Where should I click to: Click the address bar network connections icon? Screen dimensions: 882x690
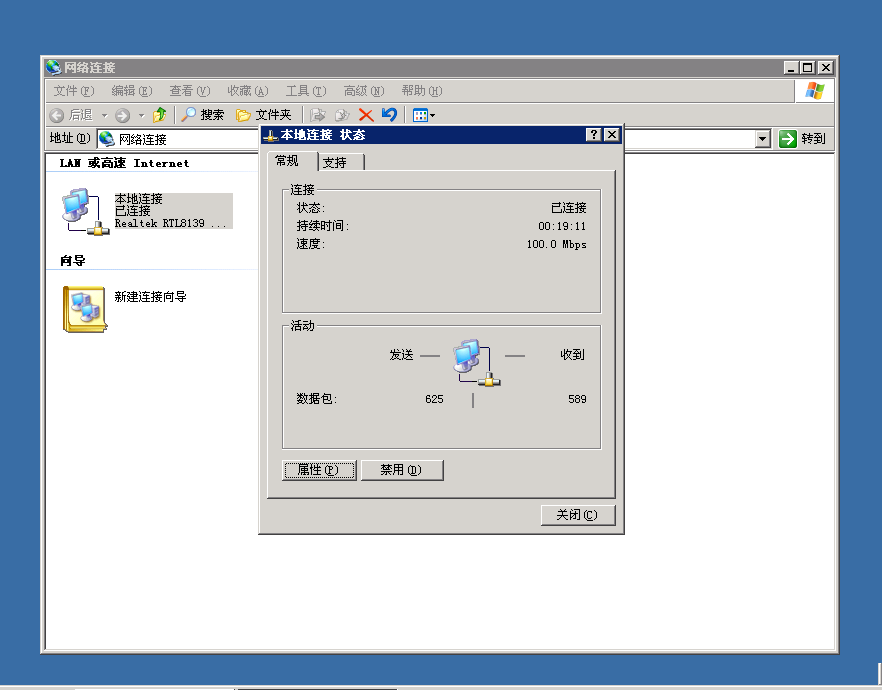[106, 139]
